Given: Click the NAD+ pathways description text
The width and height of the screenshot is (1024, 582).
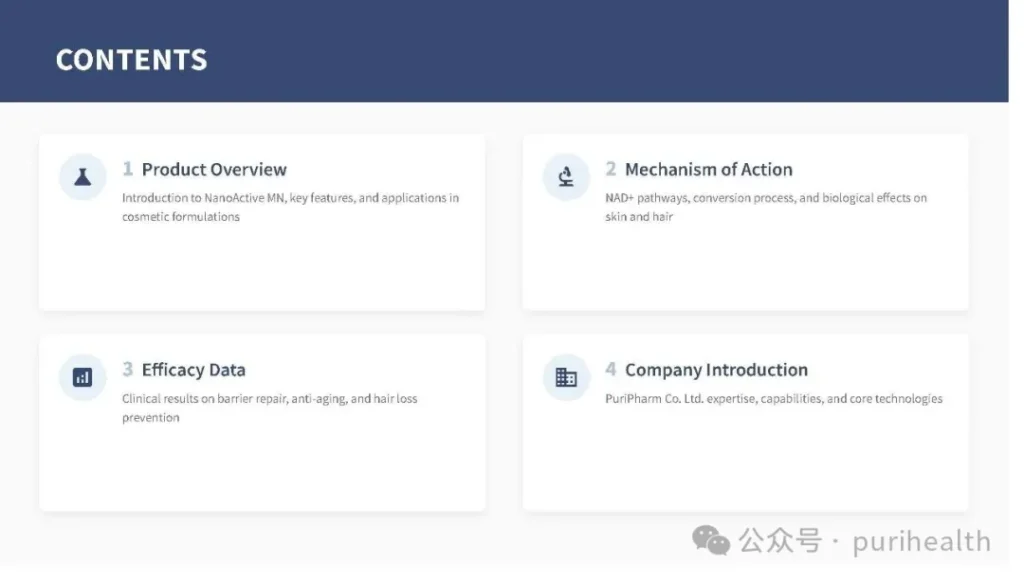Looking at the screenshot, I should point(765,207).
